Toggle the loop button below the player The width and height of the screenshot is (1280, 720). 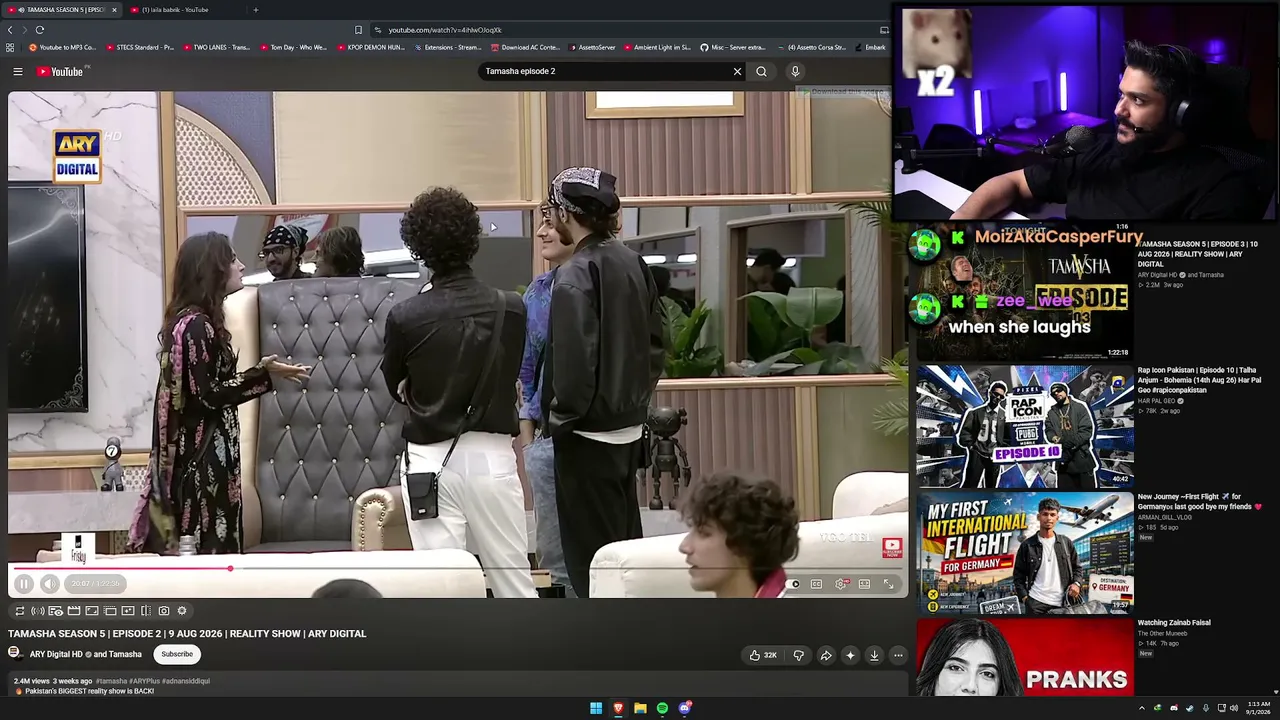tap(19, 611)
